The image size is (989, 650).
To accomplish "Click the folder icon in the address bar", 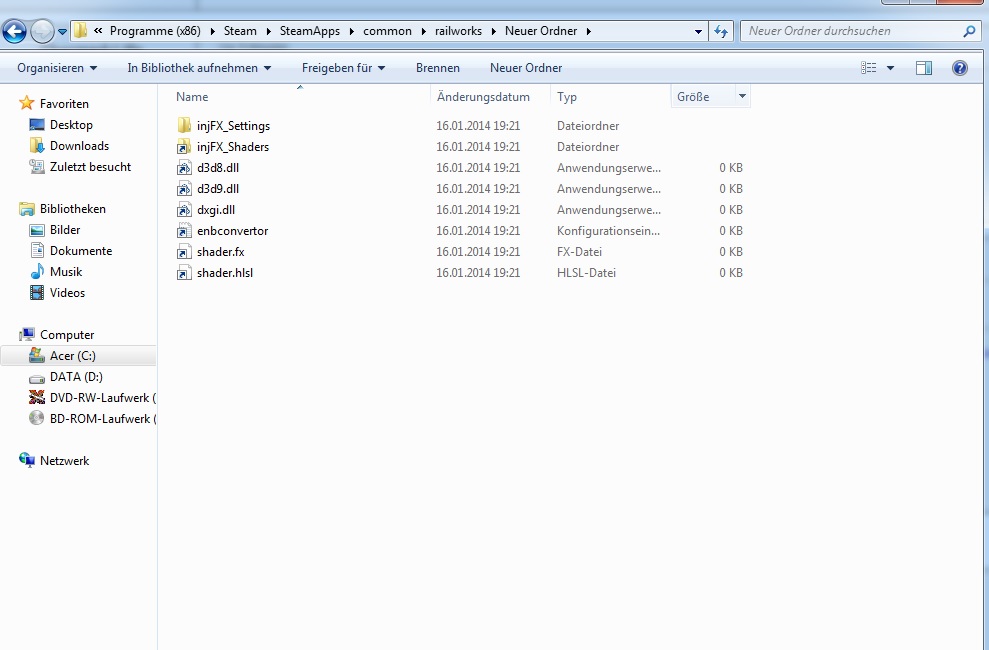I will [x=81, y=31].
